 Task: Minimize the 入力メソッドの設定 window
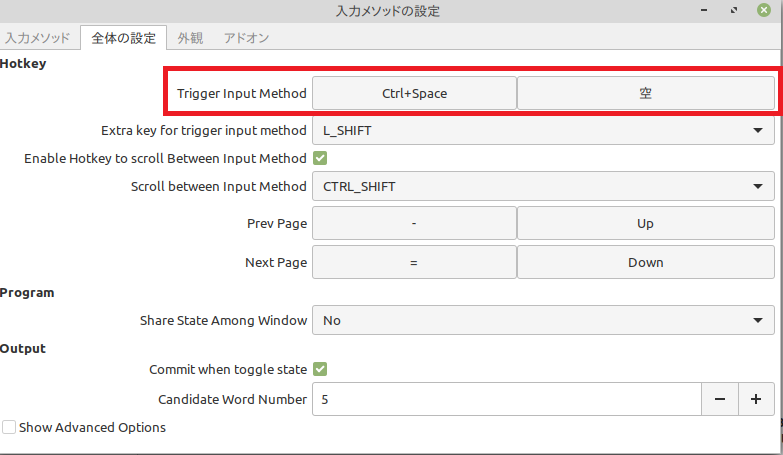click(704, 10)
